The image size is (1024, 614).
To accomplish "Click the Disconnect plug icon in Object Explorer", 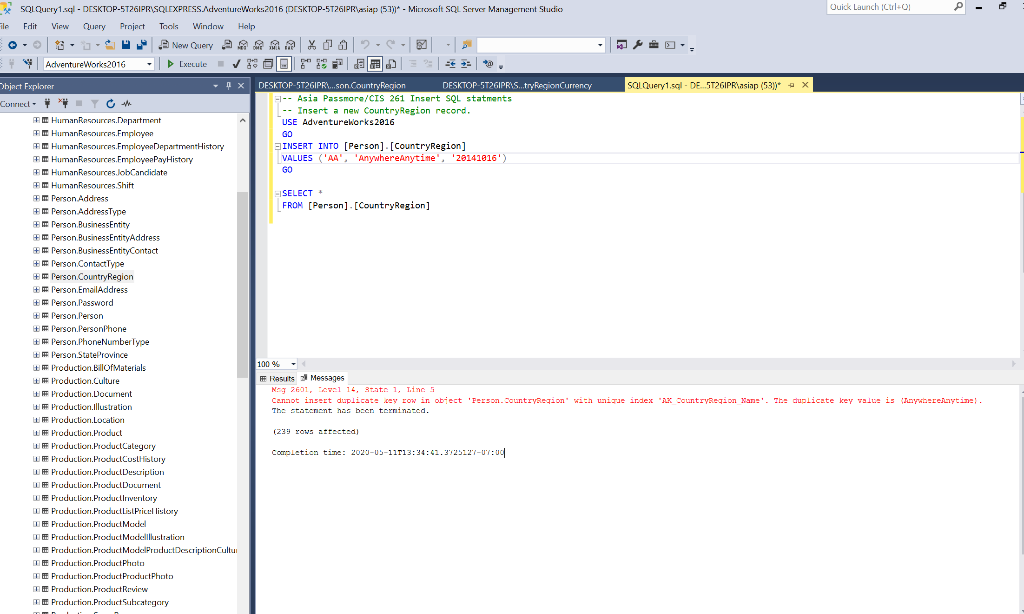I will click(63, 104).
